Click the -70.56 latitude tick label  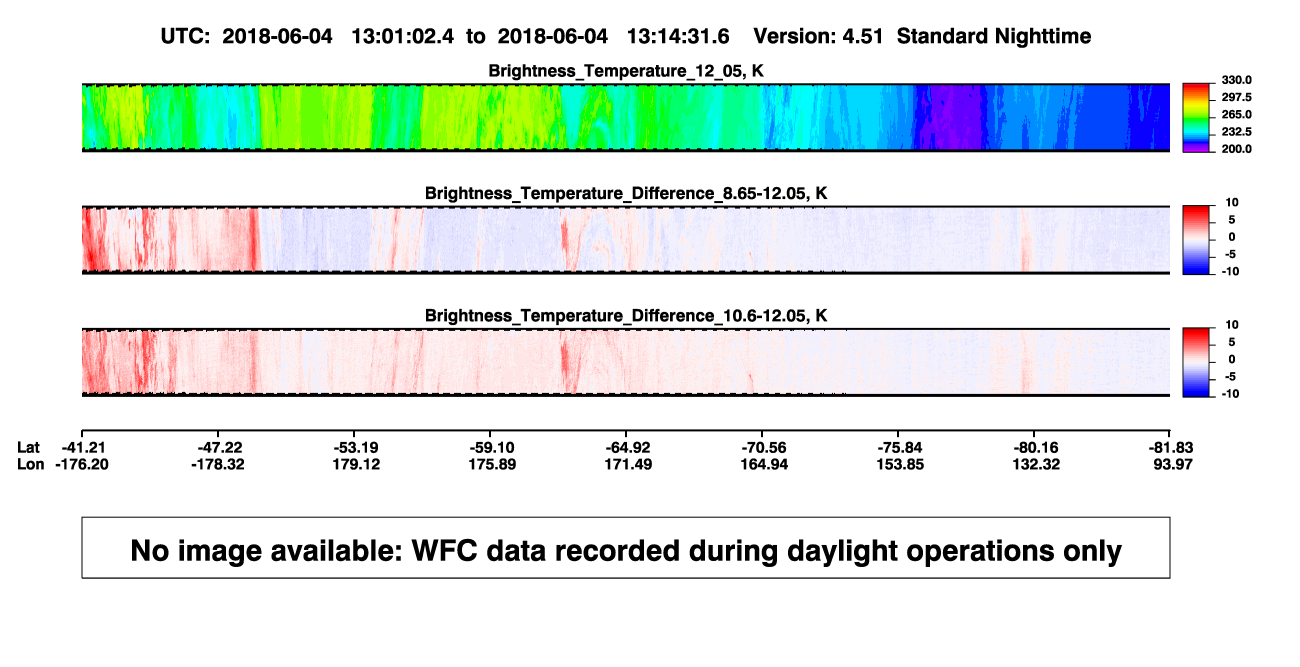click(762, 447)
